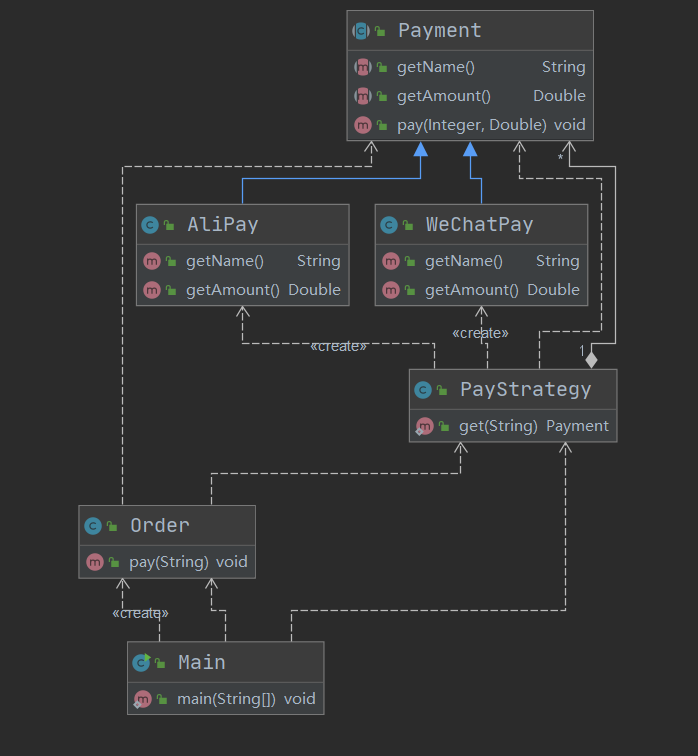Select the WeChatPay class title

coord(480,225)
